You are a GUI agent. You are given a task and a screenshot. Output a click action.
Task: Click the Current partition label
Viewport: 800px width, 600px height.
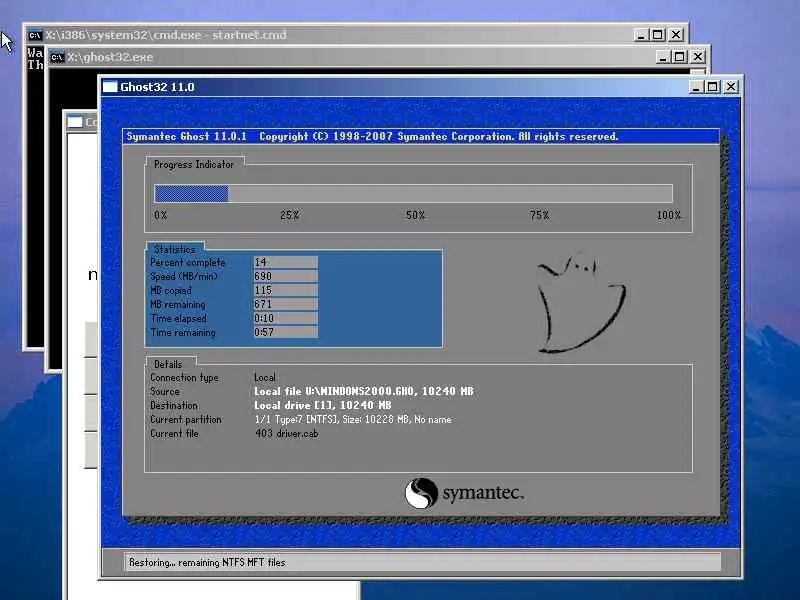click(x=186, y=419)
